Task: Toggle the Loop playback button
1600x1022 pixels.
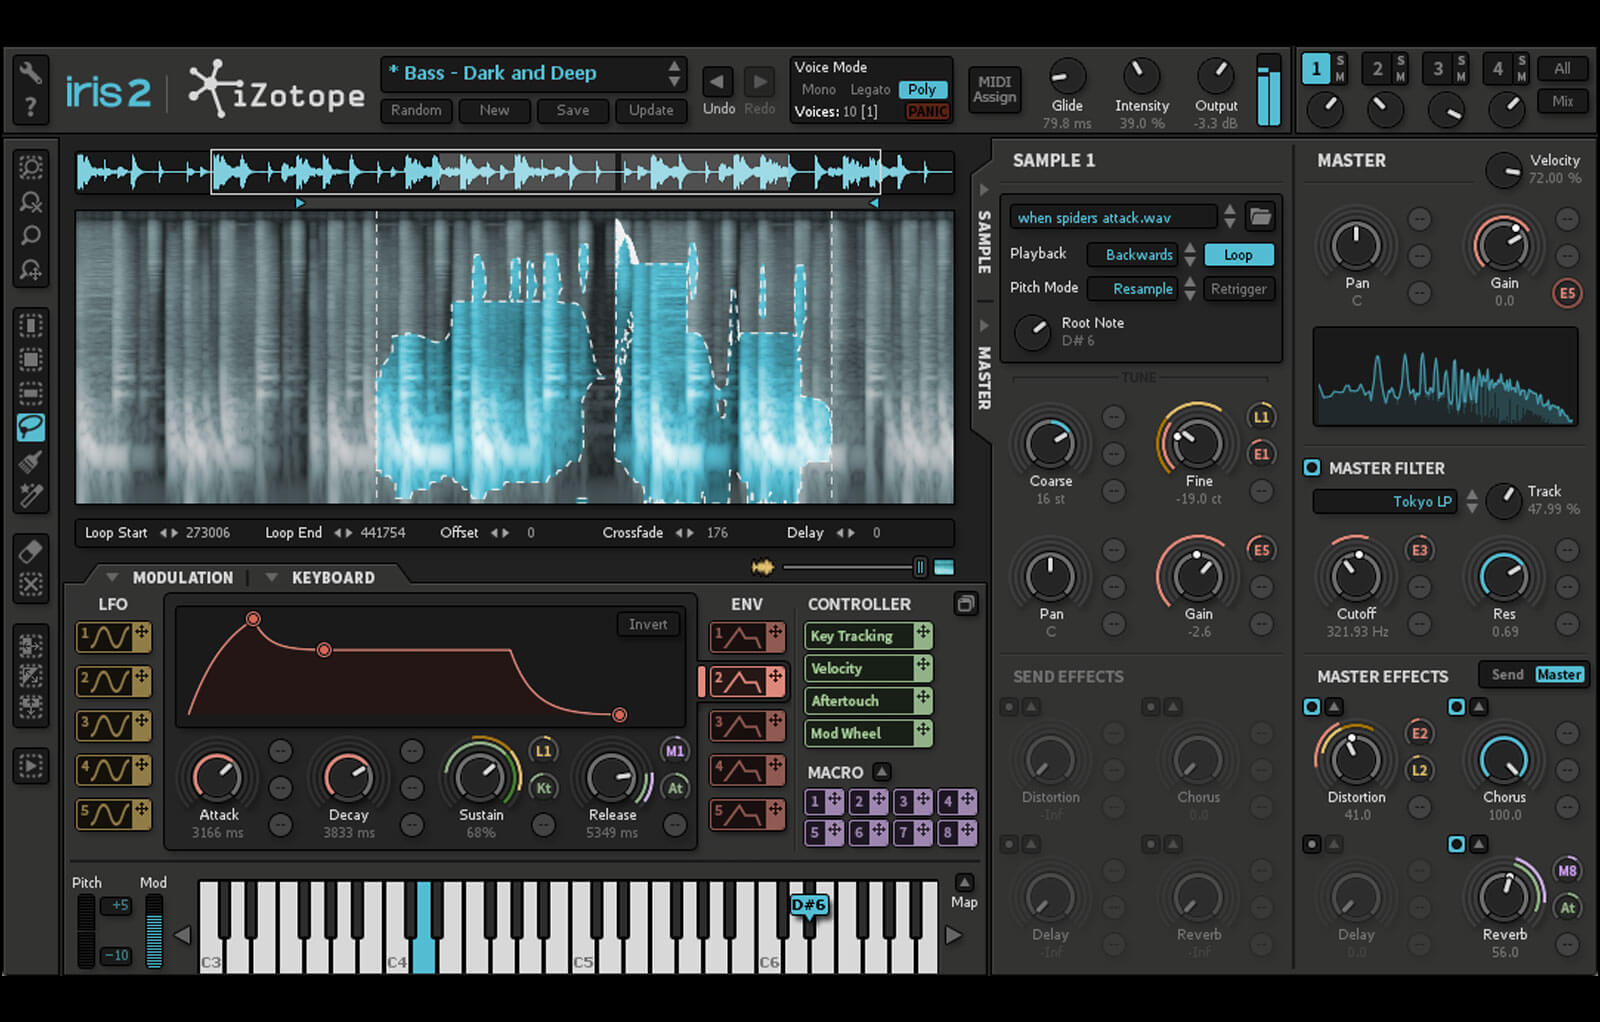Action: pyautogui.click(x=1238, y=255)
